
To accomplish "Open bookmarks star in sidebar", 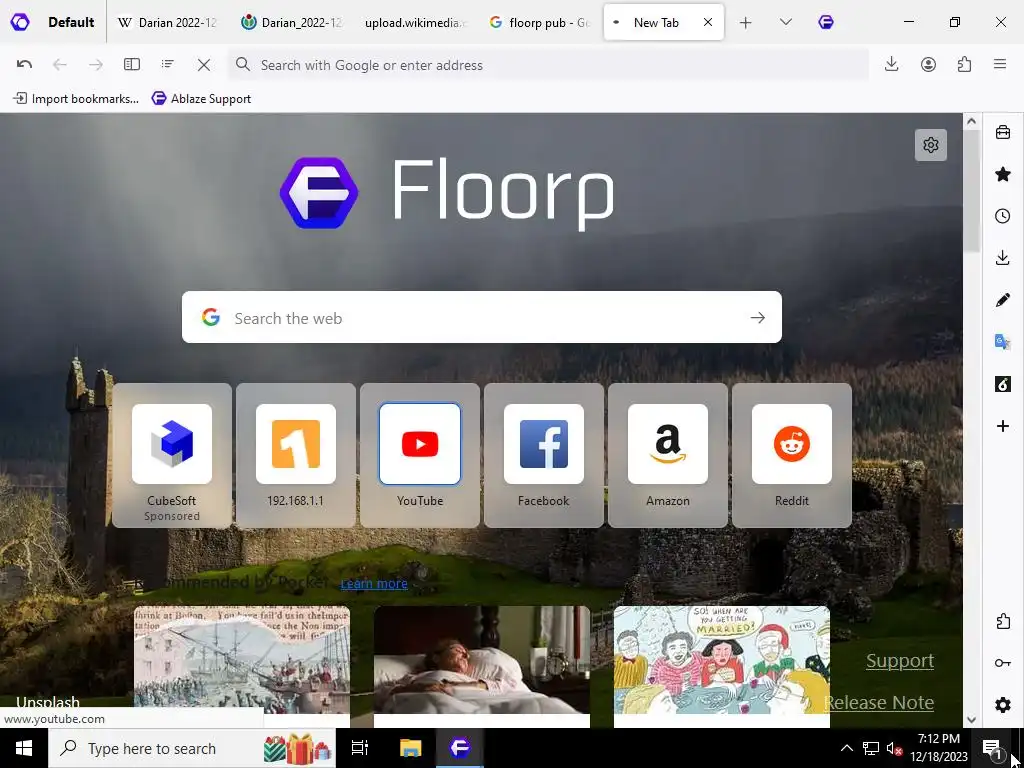I will point(1003,174).
